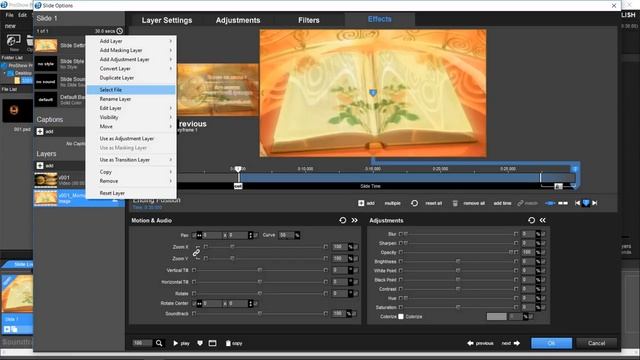Viewport: 640px width, 360px height.
Task: Choose Reset Layer menu item
Action: click(x=131, y=193)
